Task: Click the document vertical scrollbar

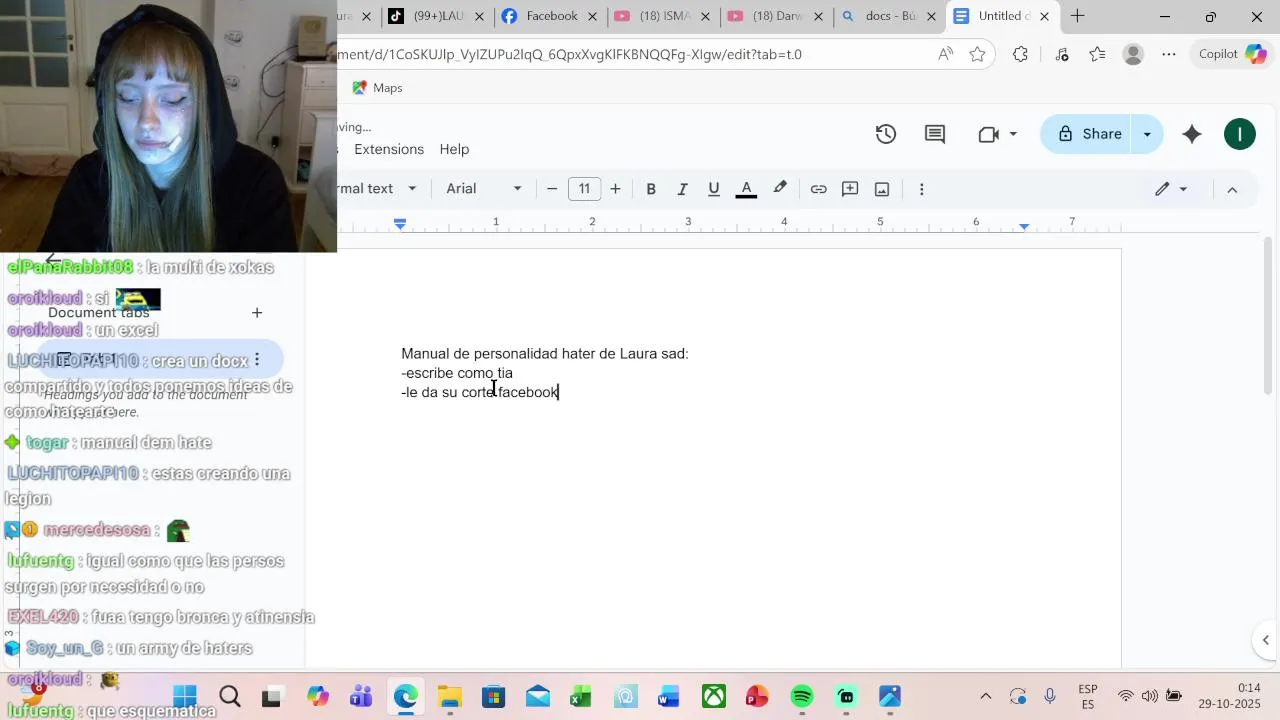Action: pyautogui.click(x=1269, y=315)
